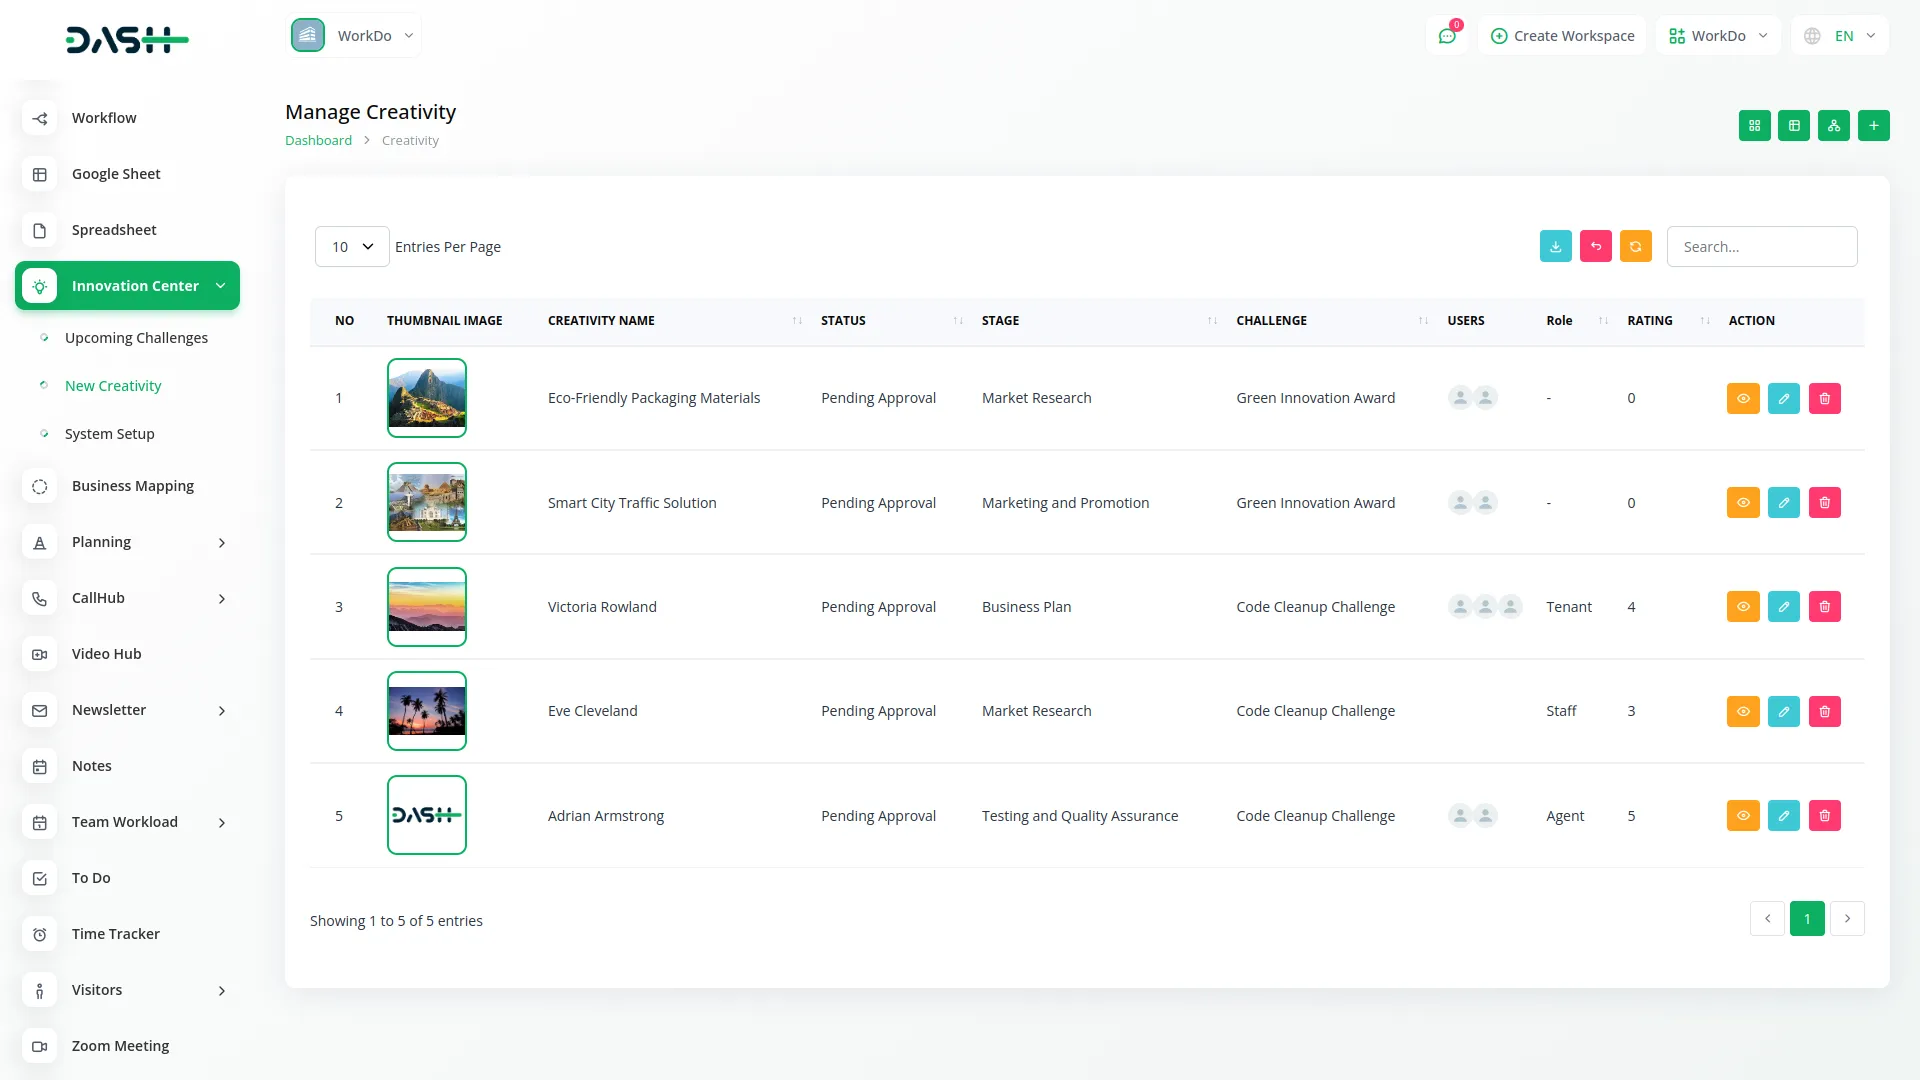Click the green plus create button
Screen dimensions: 1920x1080
click(x=1873, y=126)
